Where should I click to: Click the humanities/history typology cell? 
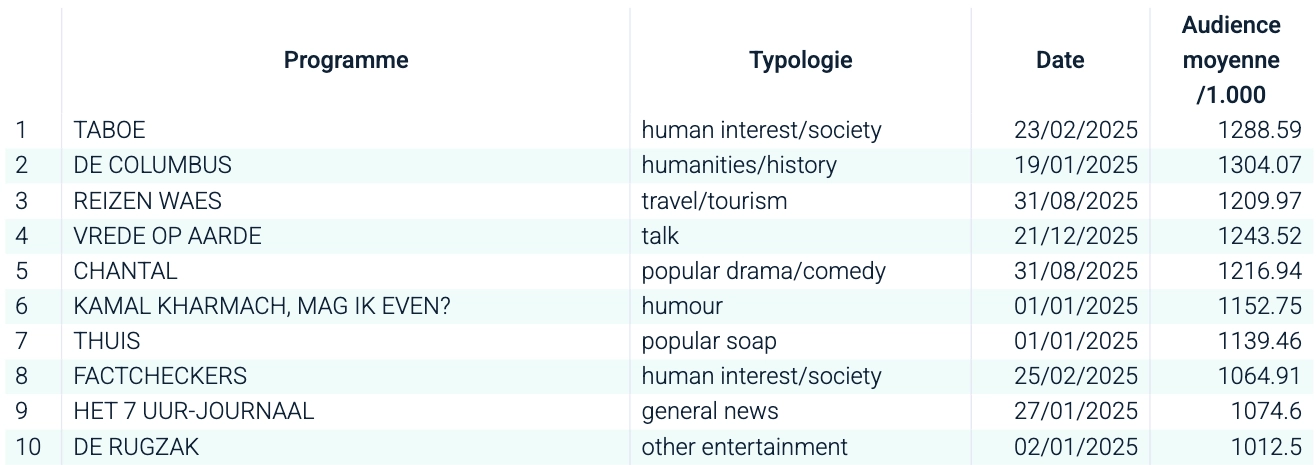(738, 165)
